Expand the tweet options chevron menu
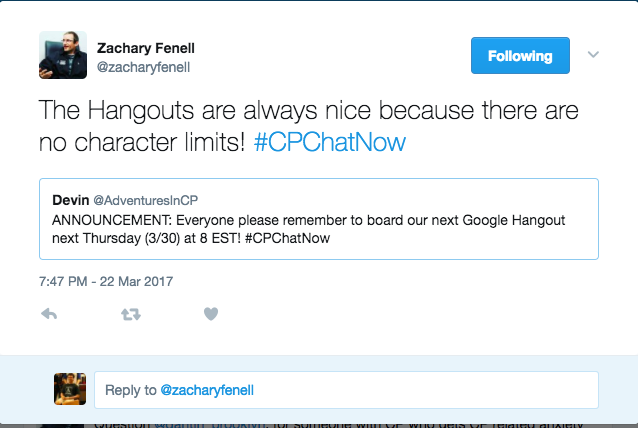The width and height of the screenshot is (638, 428). (593, 54)
